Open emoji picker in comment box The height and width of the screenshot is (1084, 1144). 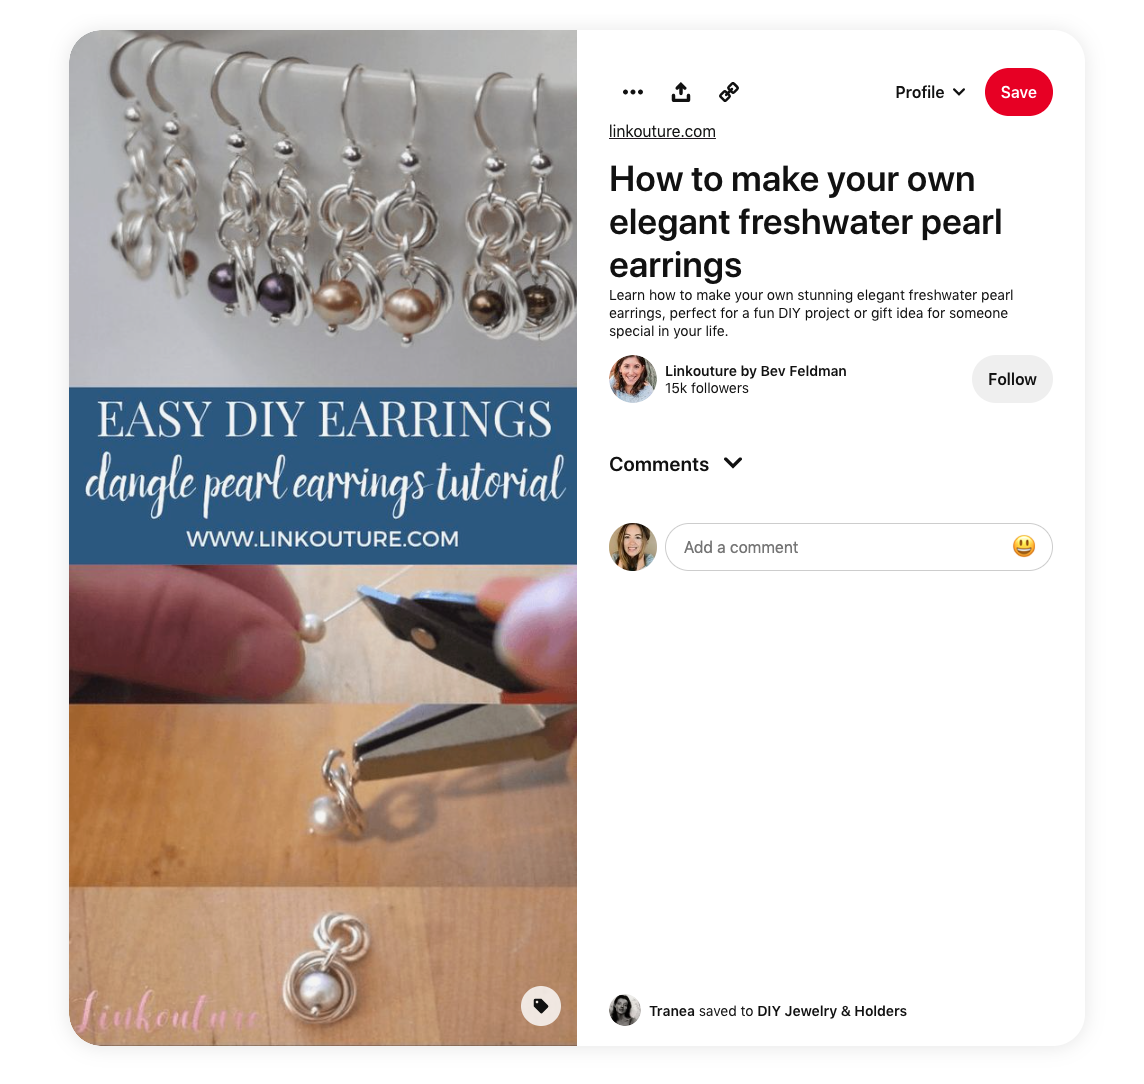[1024, 546]
